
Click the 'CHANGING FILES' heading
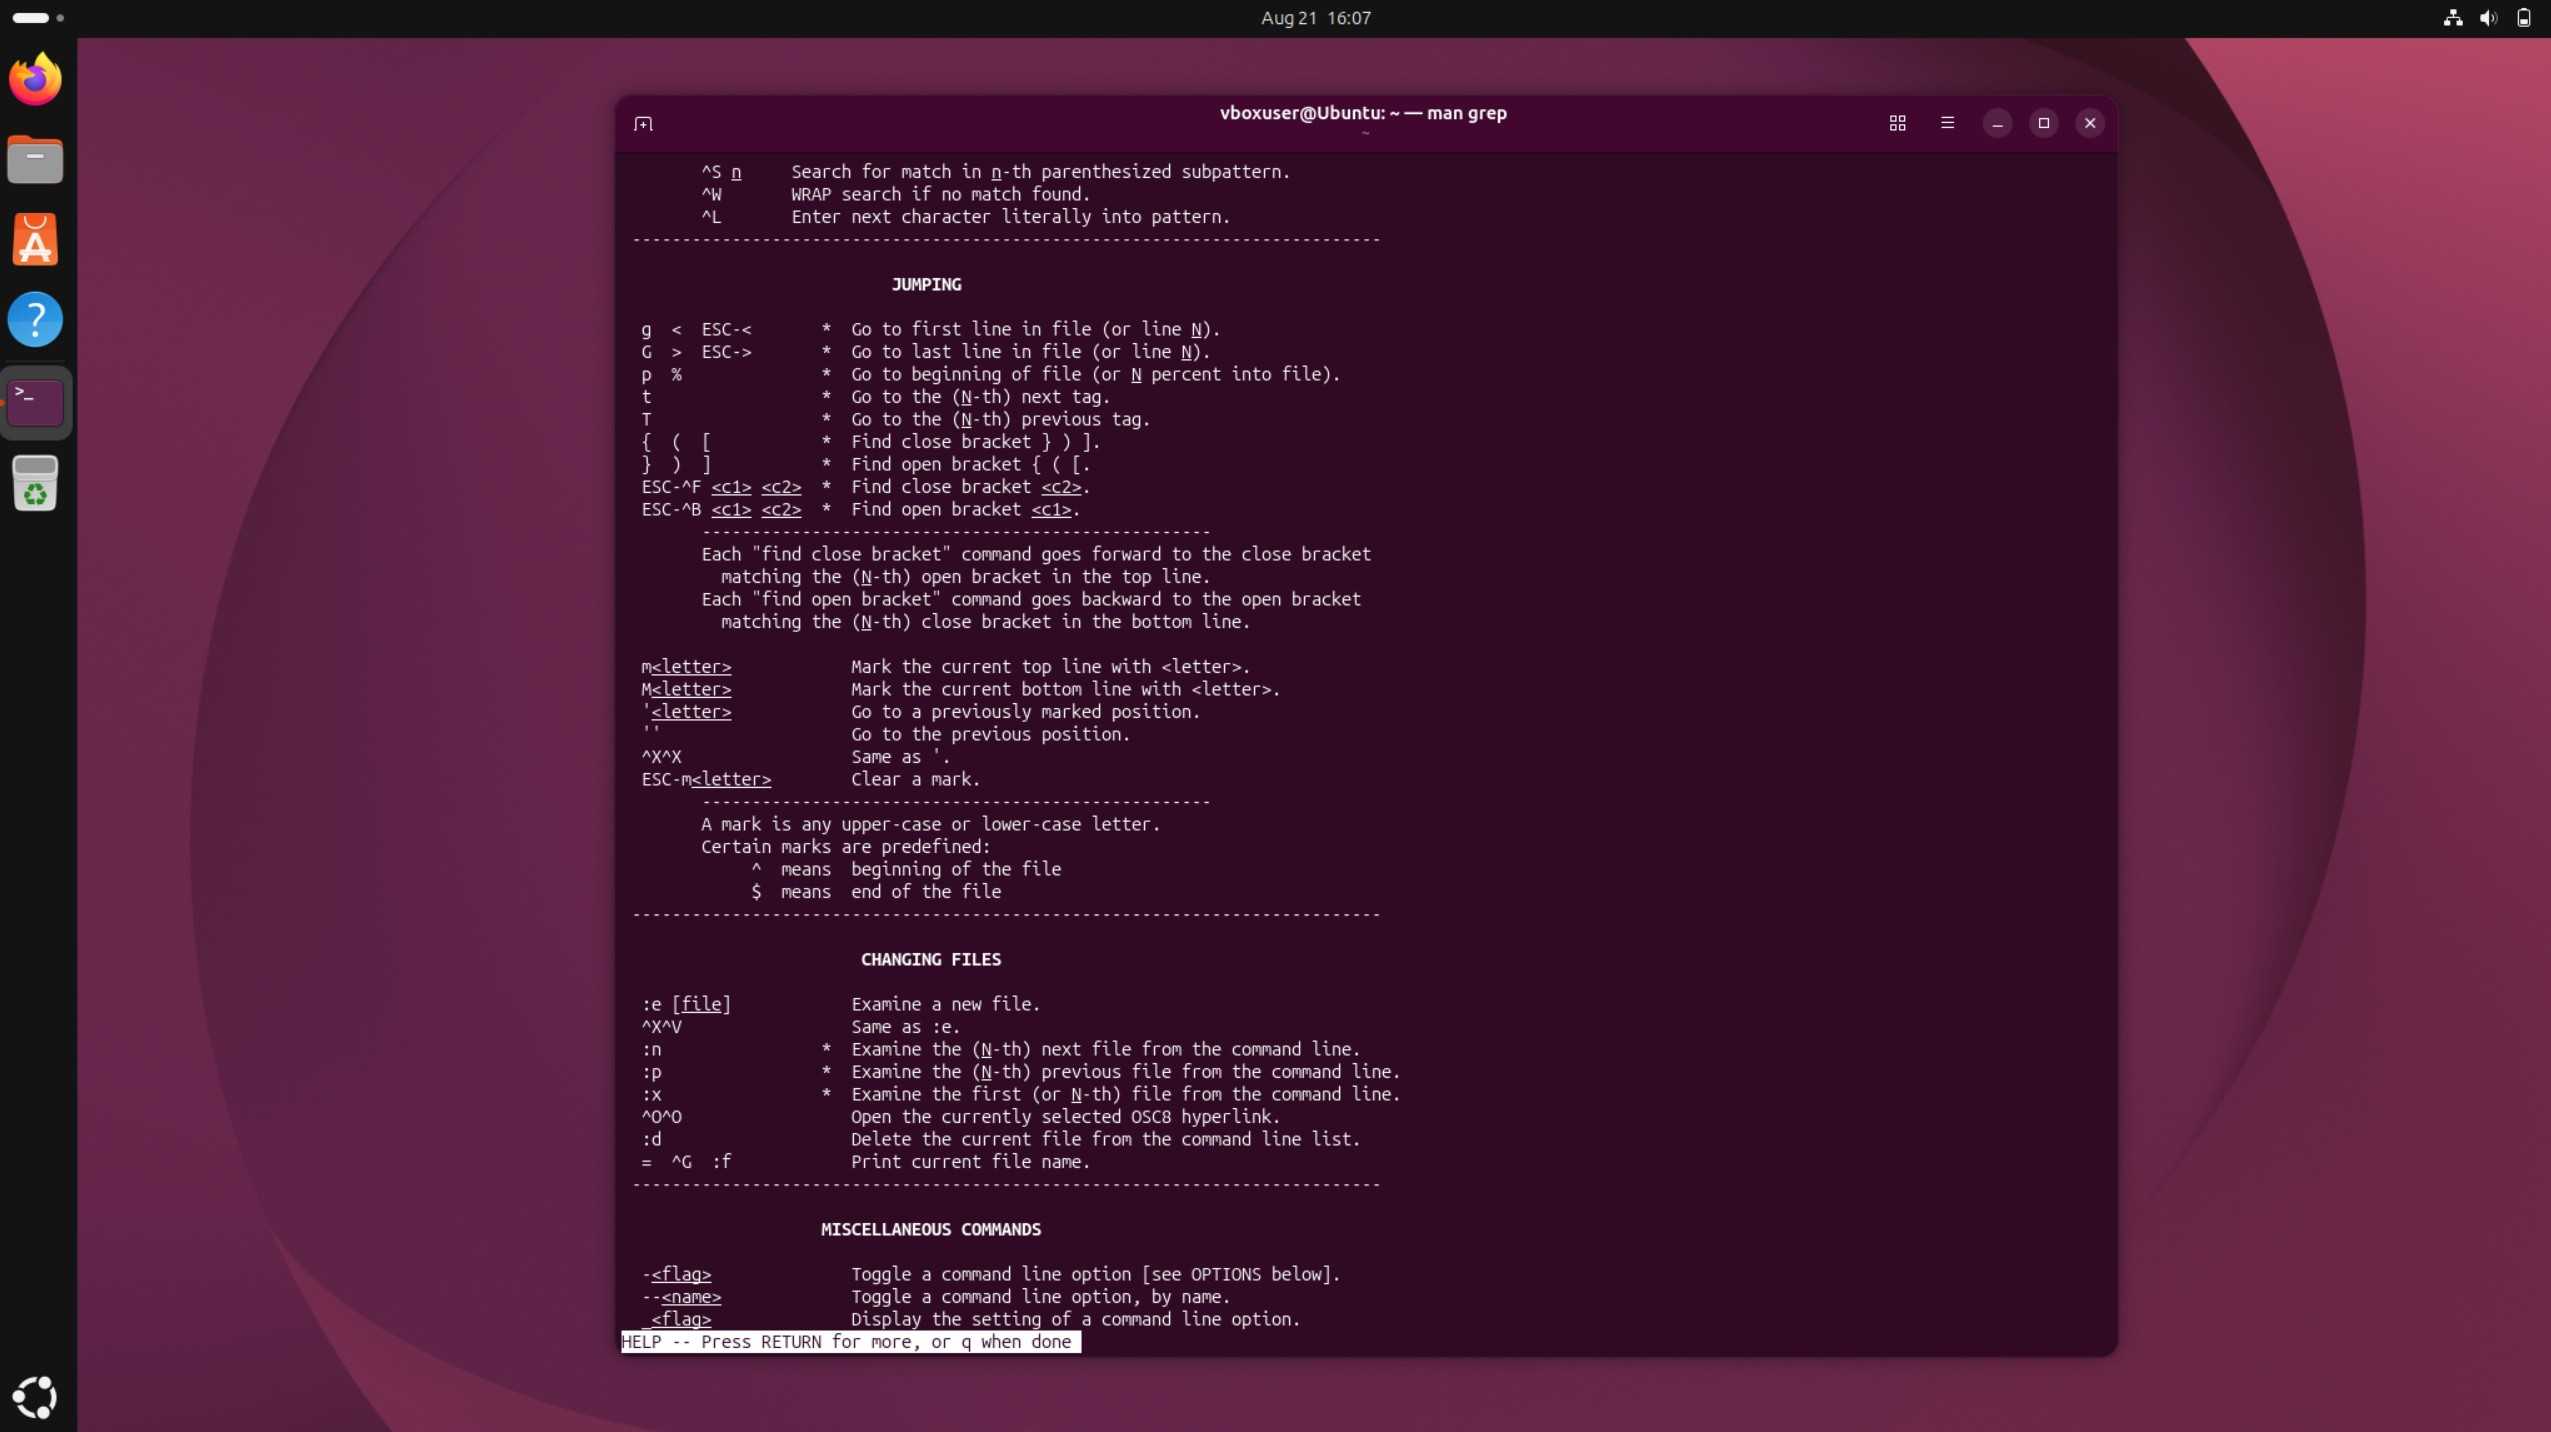coord(930,959)
